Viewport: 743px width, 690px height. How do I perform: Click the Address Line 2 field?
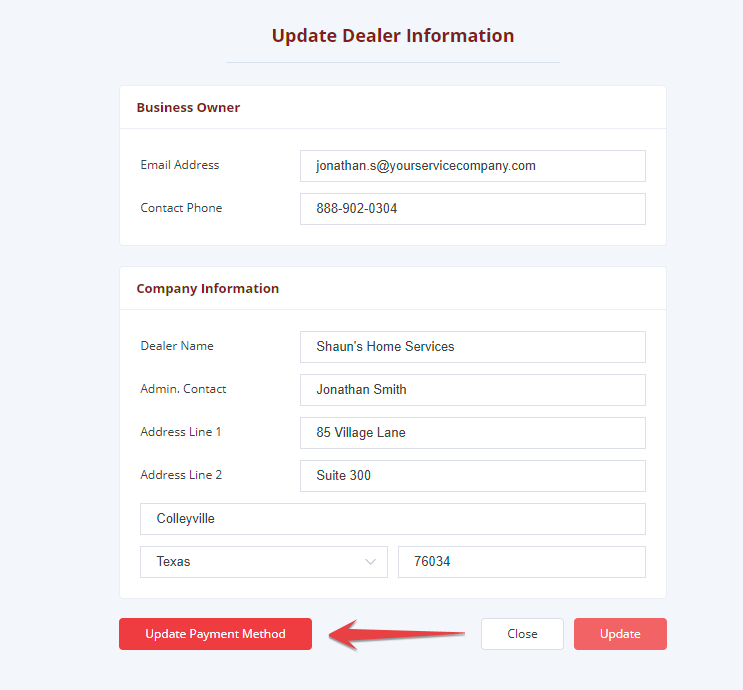click(x=472, y=476)
